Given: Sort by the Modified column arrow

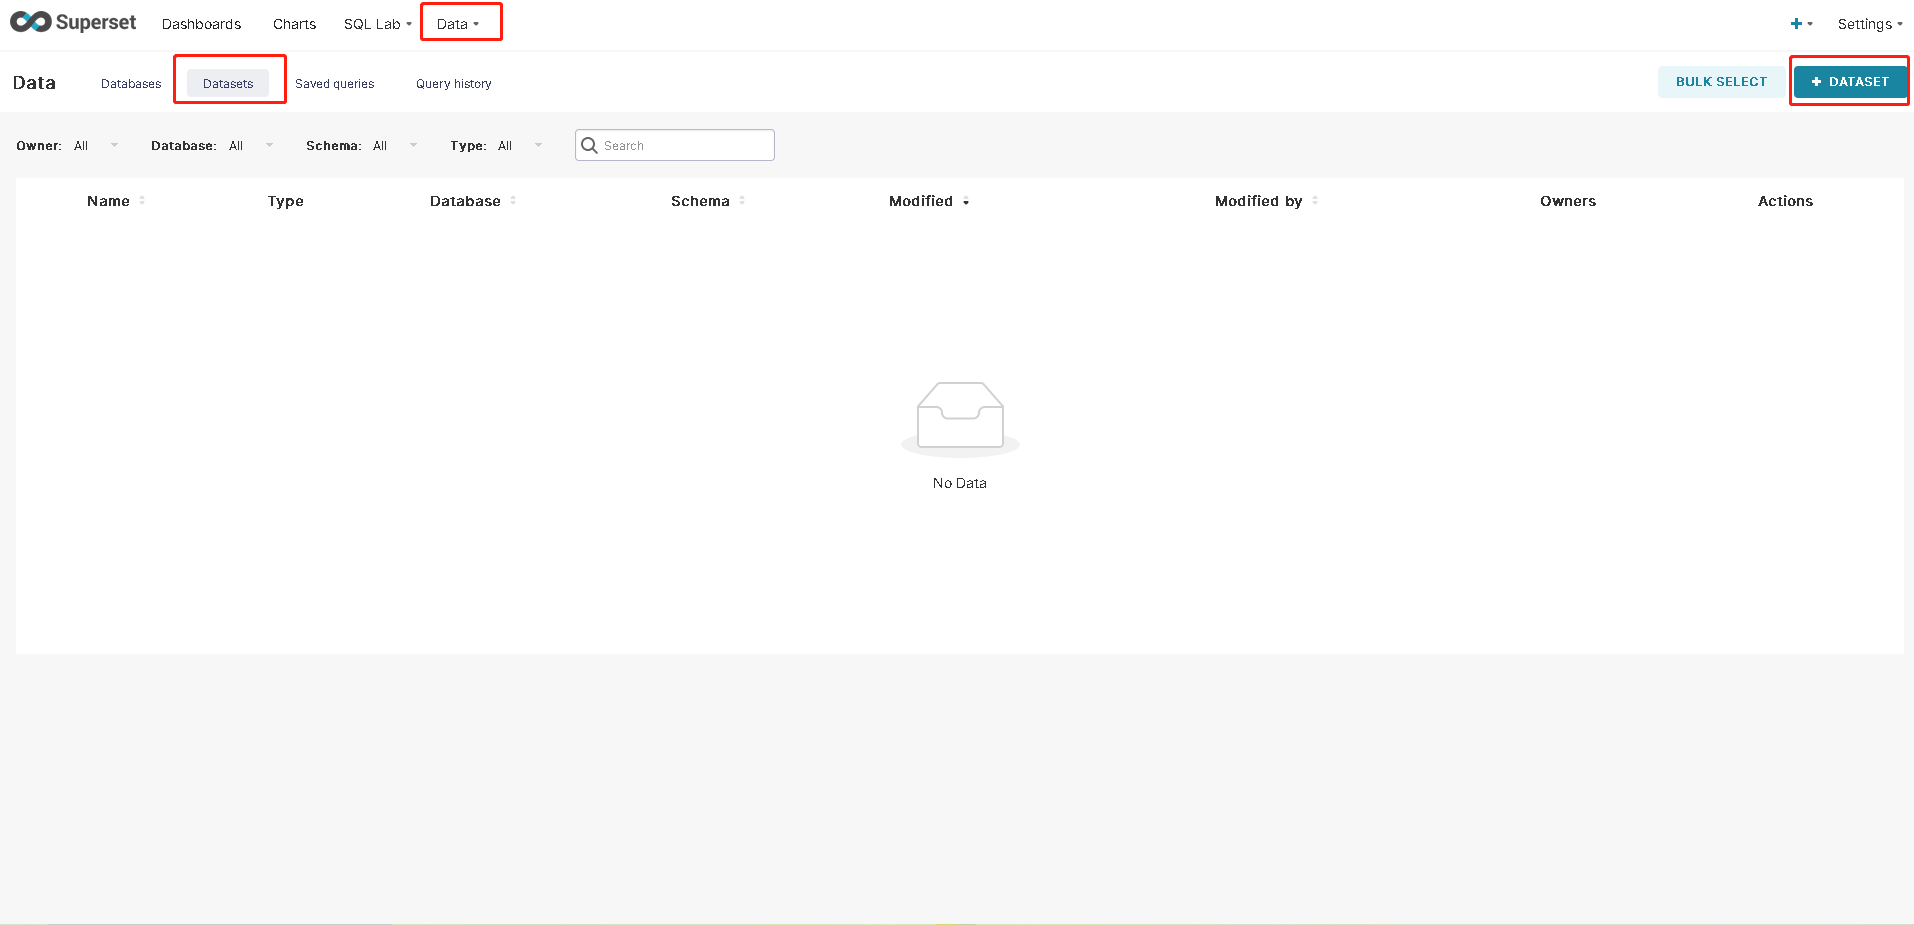Looking at the screenshot, I should [x=965, y=202].
